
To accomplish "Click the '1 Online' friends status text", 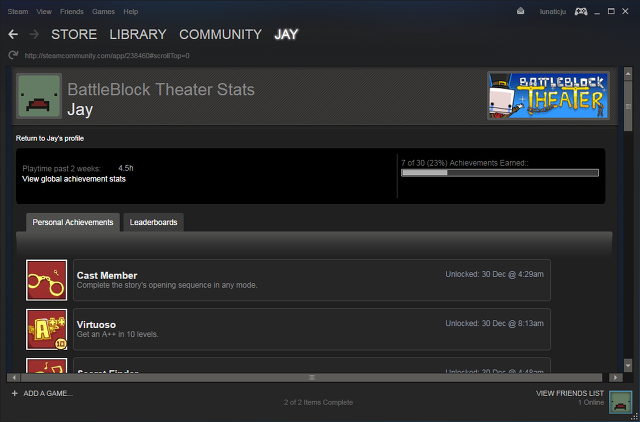I will [591, 402].
